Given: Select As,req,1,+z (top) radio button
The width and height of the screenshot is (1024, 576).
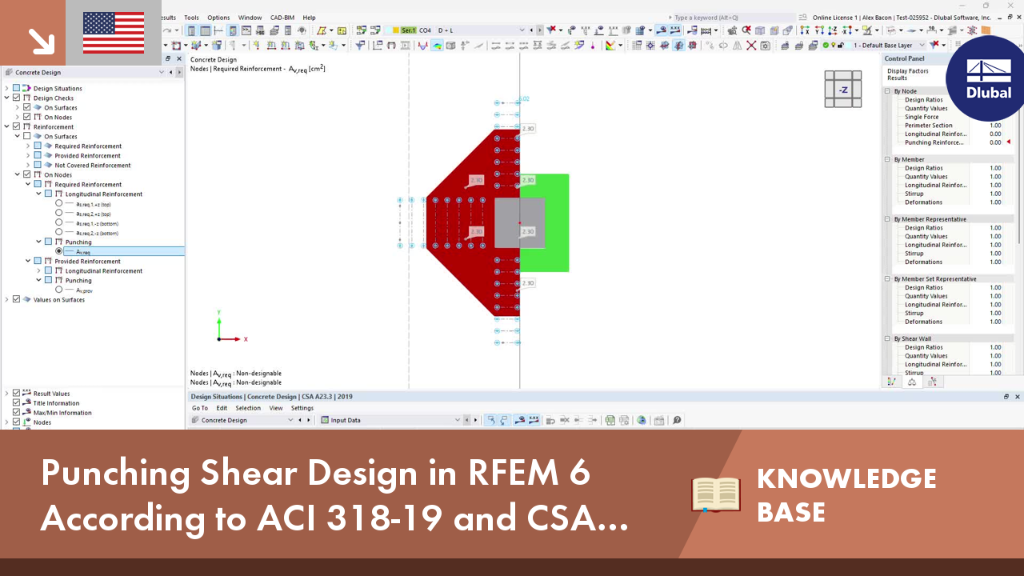Looking at the screenshot, I should pyautogui.click(x=59, y=204).
